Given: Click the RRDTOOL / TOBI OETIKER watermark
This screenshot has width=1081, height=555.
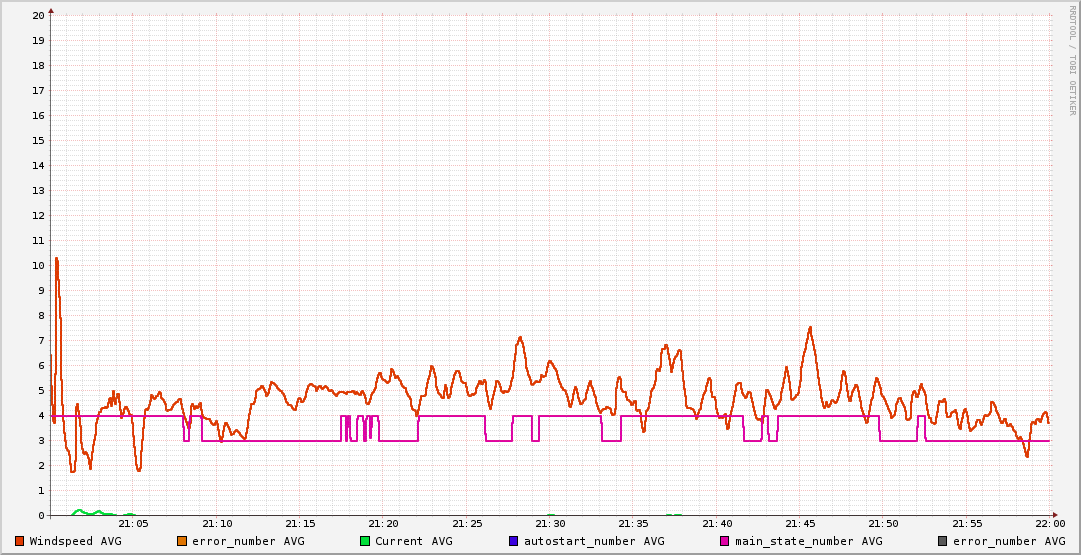Looking at the screenshot, I should click(x=1073, y=60).
